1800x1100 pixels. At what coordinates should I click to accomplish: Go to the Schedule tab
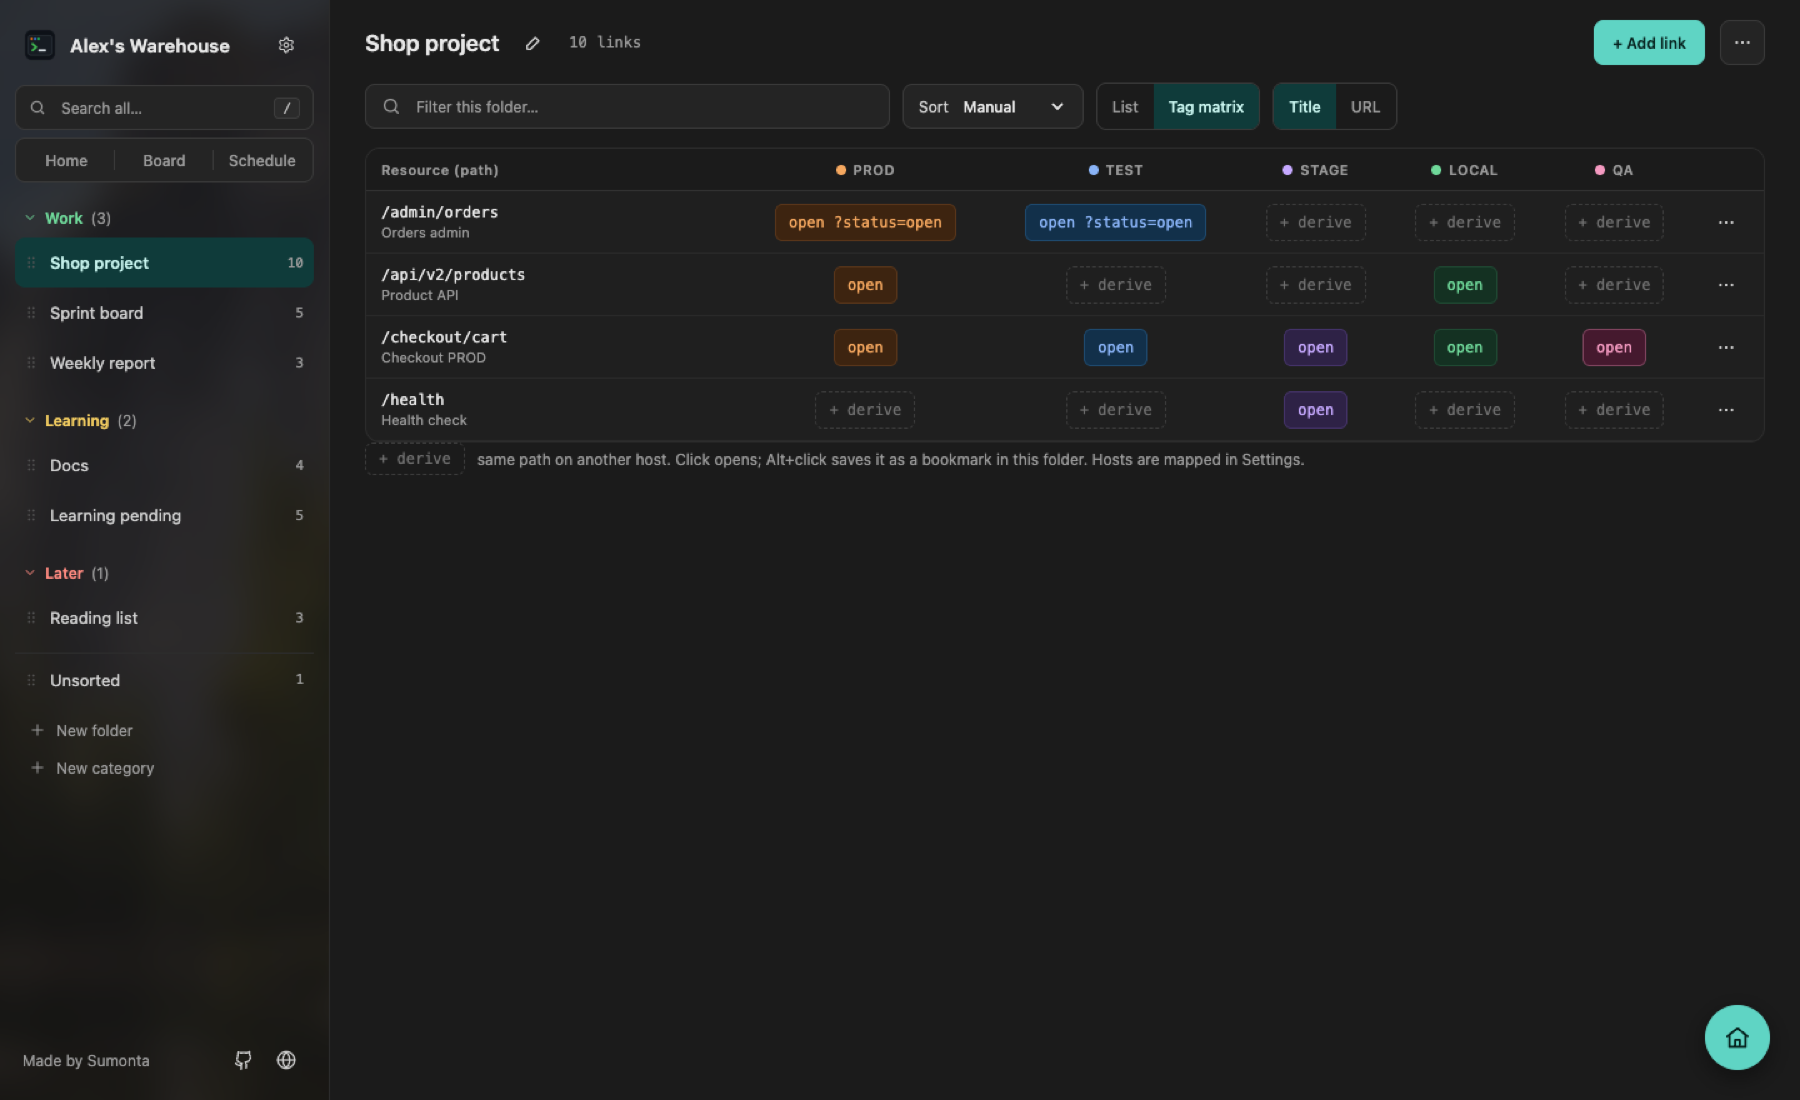click(262, 160)
